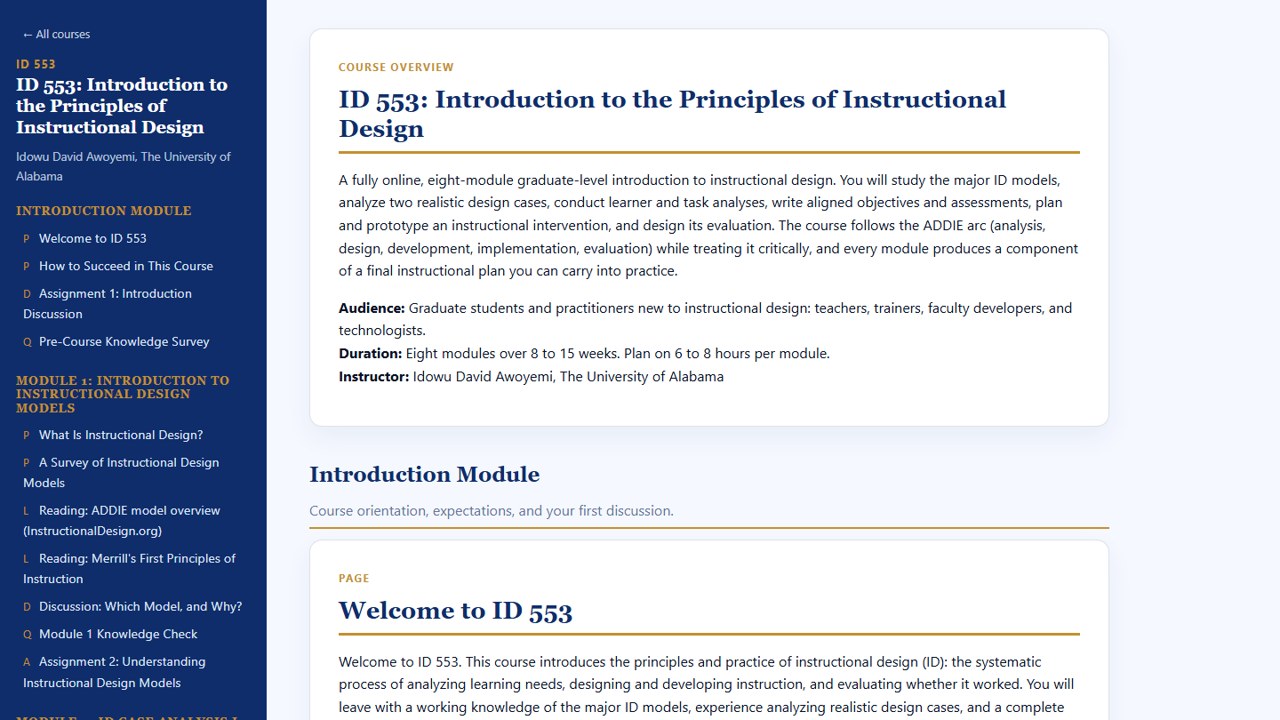This screenshot has width=1280, height=720.
Task: Click the COURSE OVERVIEW label
Action: tap(396, 67)
